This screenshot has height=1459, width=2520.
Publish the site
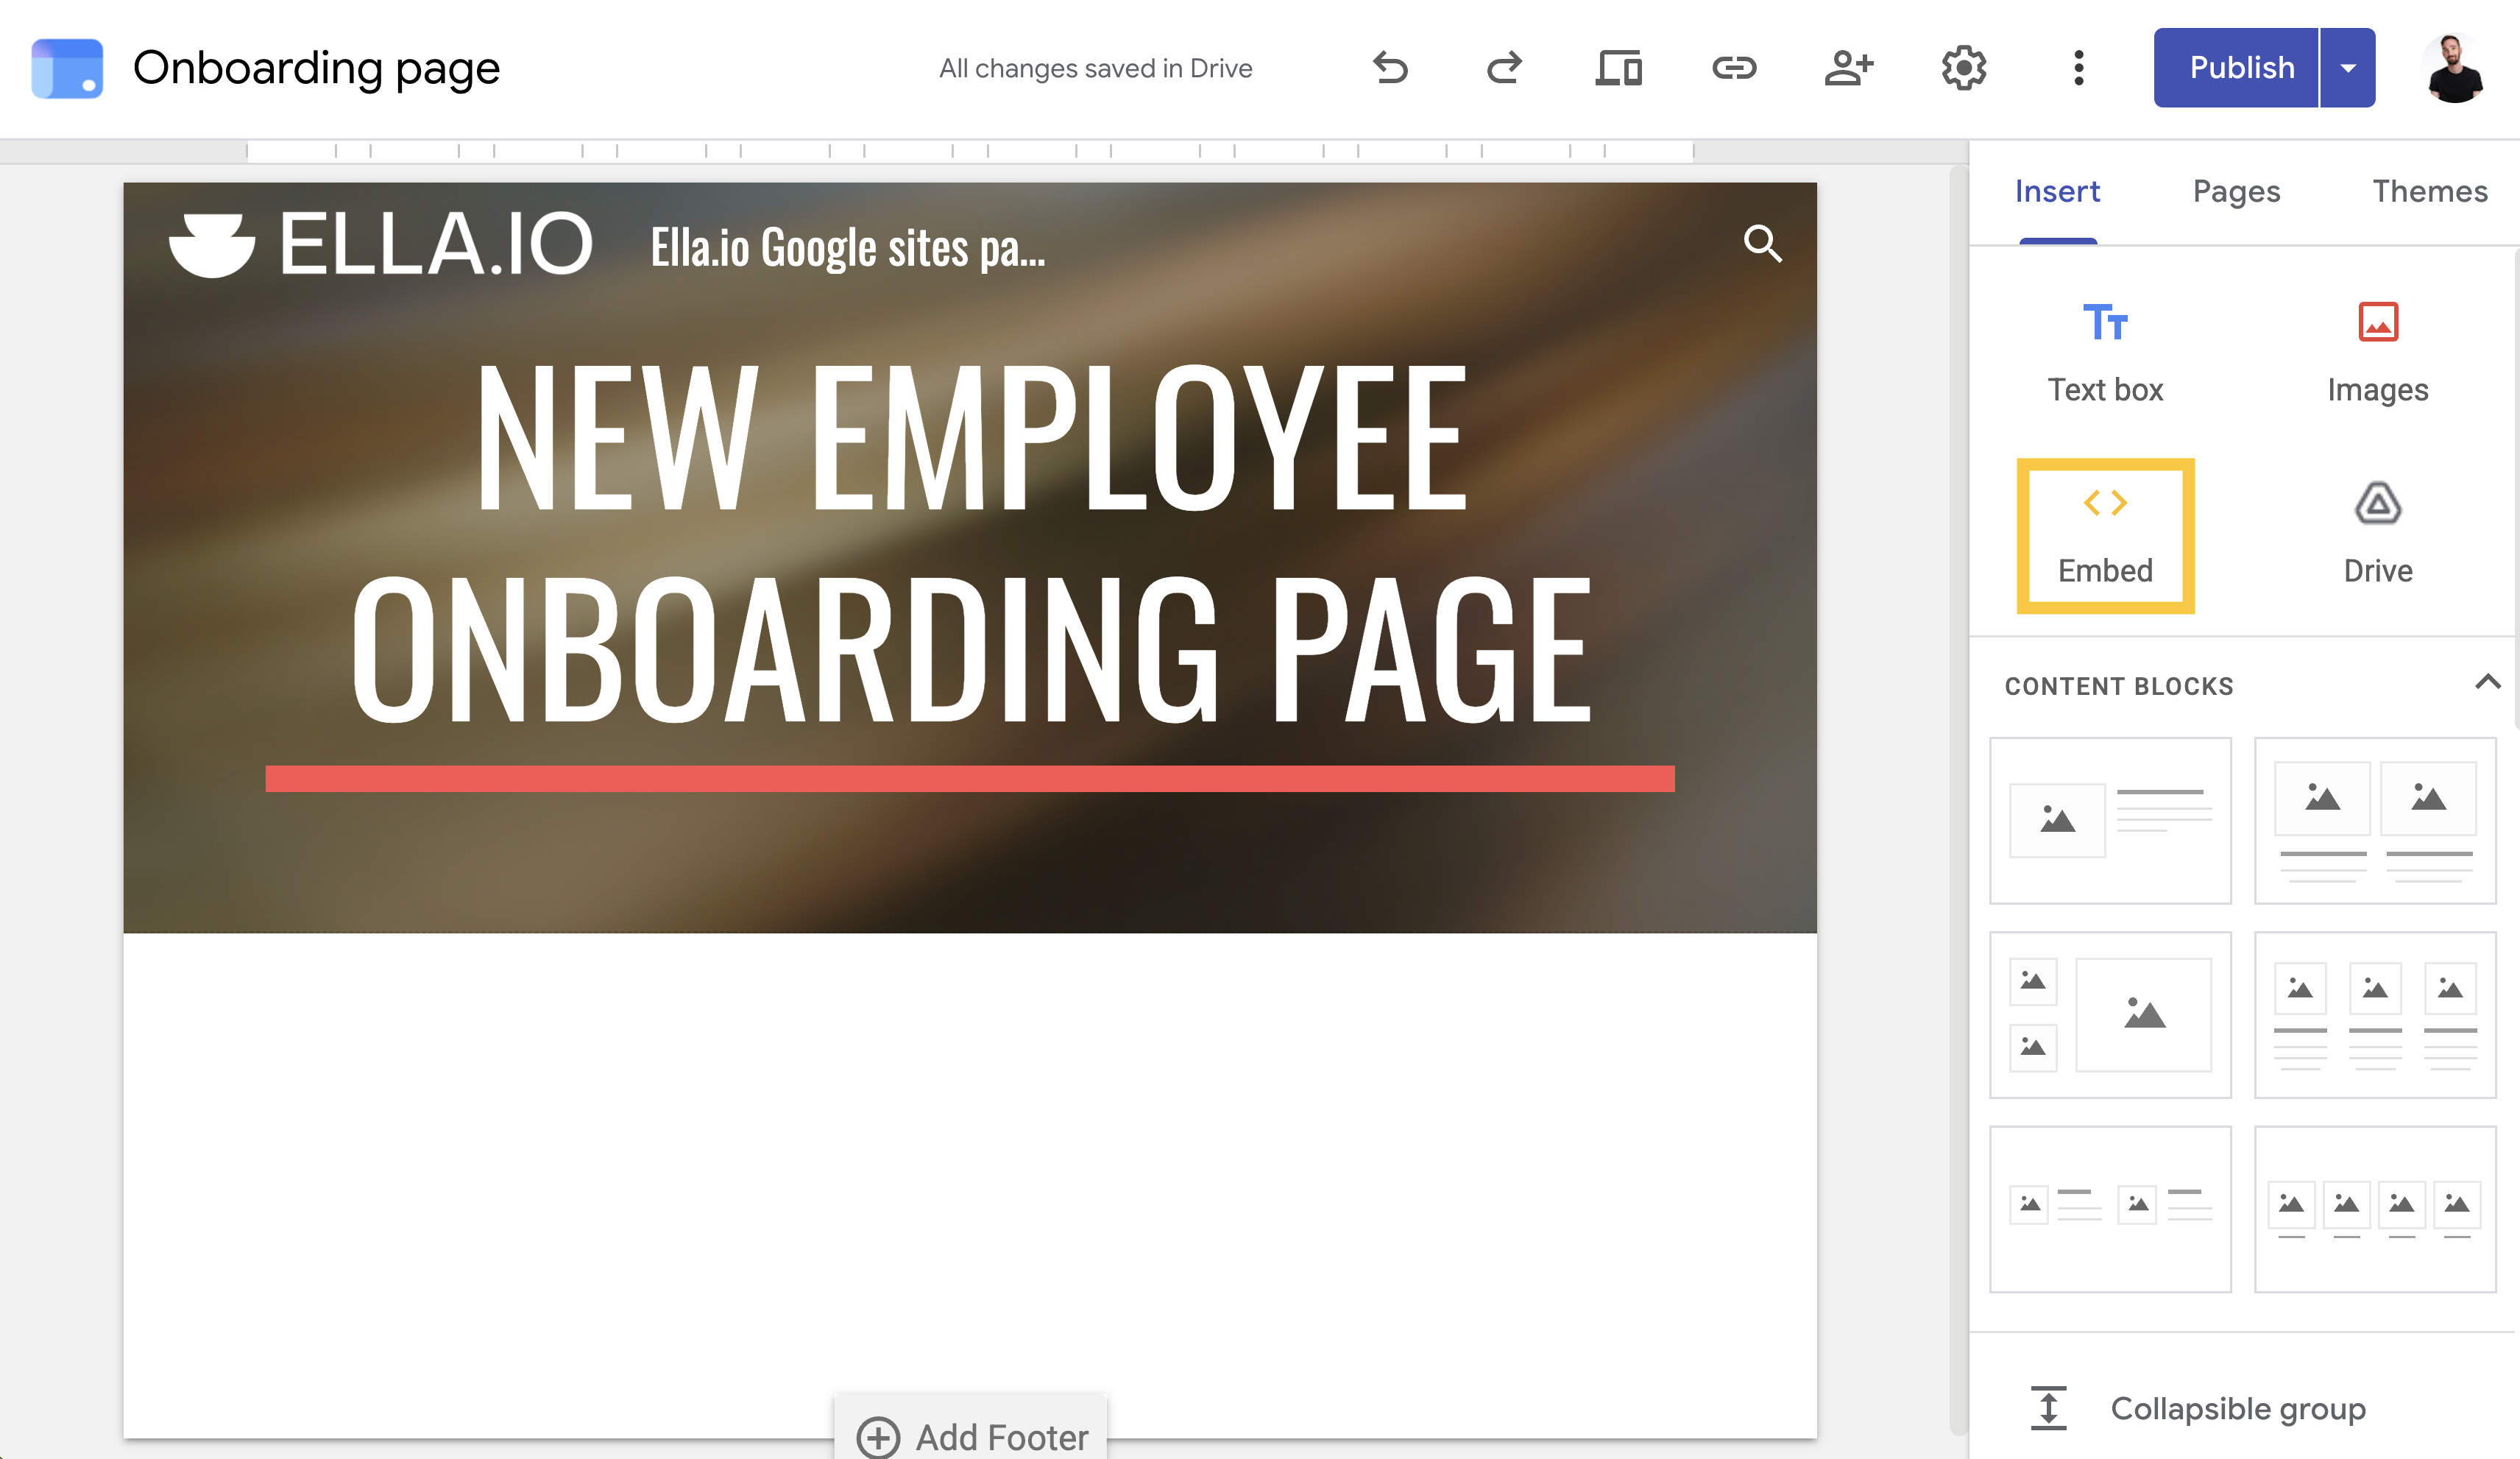[x=2236, y=68]
